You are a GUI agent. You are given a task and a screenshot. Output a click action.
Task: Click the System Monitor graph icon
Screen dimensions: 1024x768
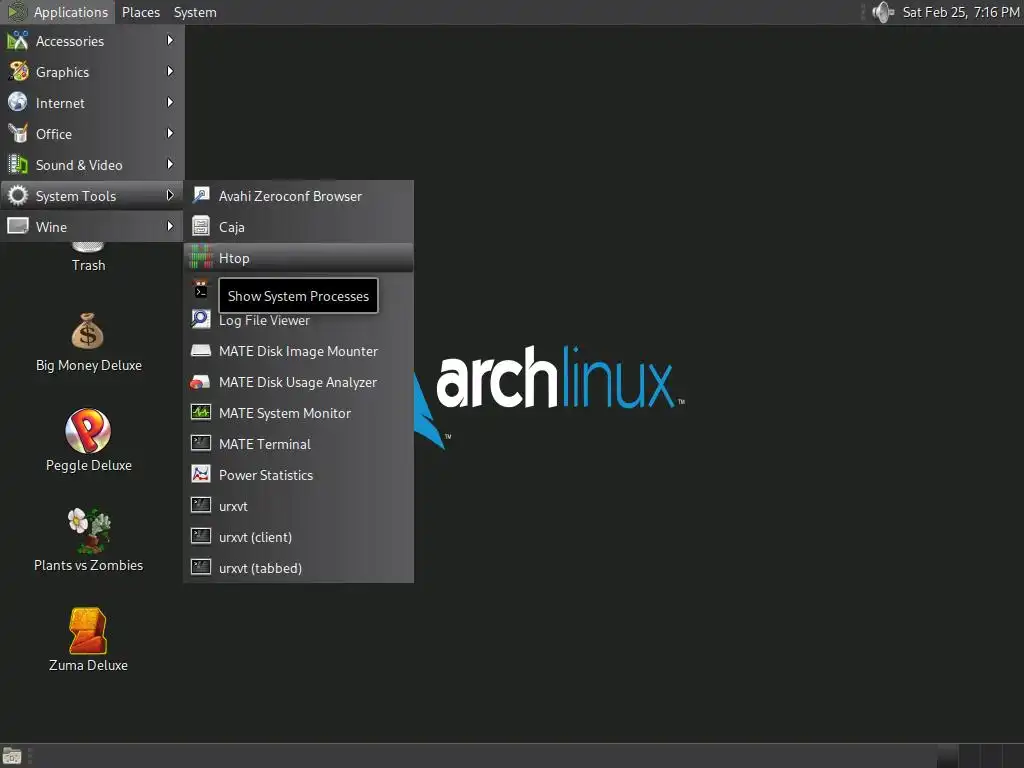[200, 412]
